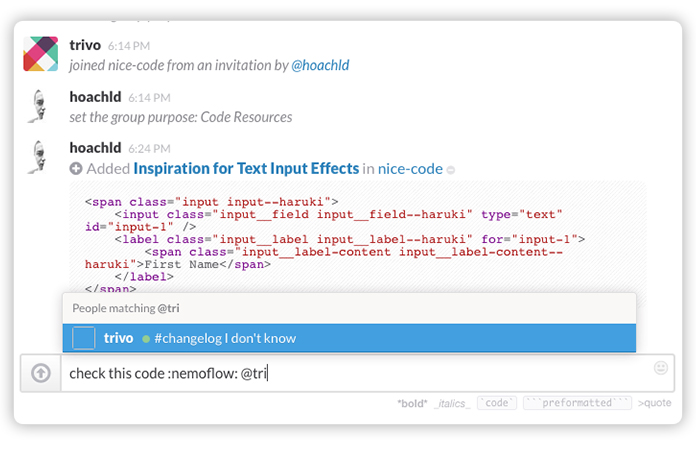Click hoachld's avatar on the 6:14 PM message
This screenshot has height=453, width=696.
(x=39, y=106)
